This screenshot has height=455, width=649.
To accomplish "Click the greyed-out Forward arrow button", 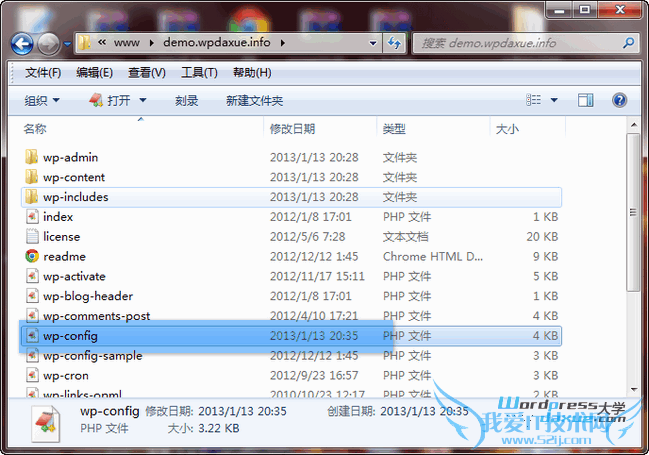I will point(48,43).
